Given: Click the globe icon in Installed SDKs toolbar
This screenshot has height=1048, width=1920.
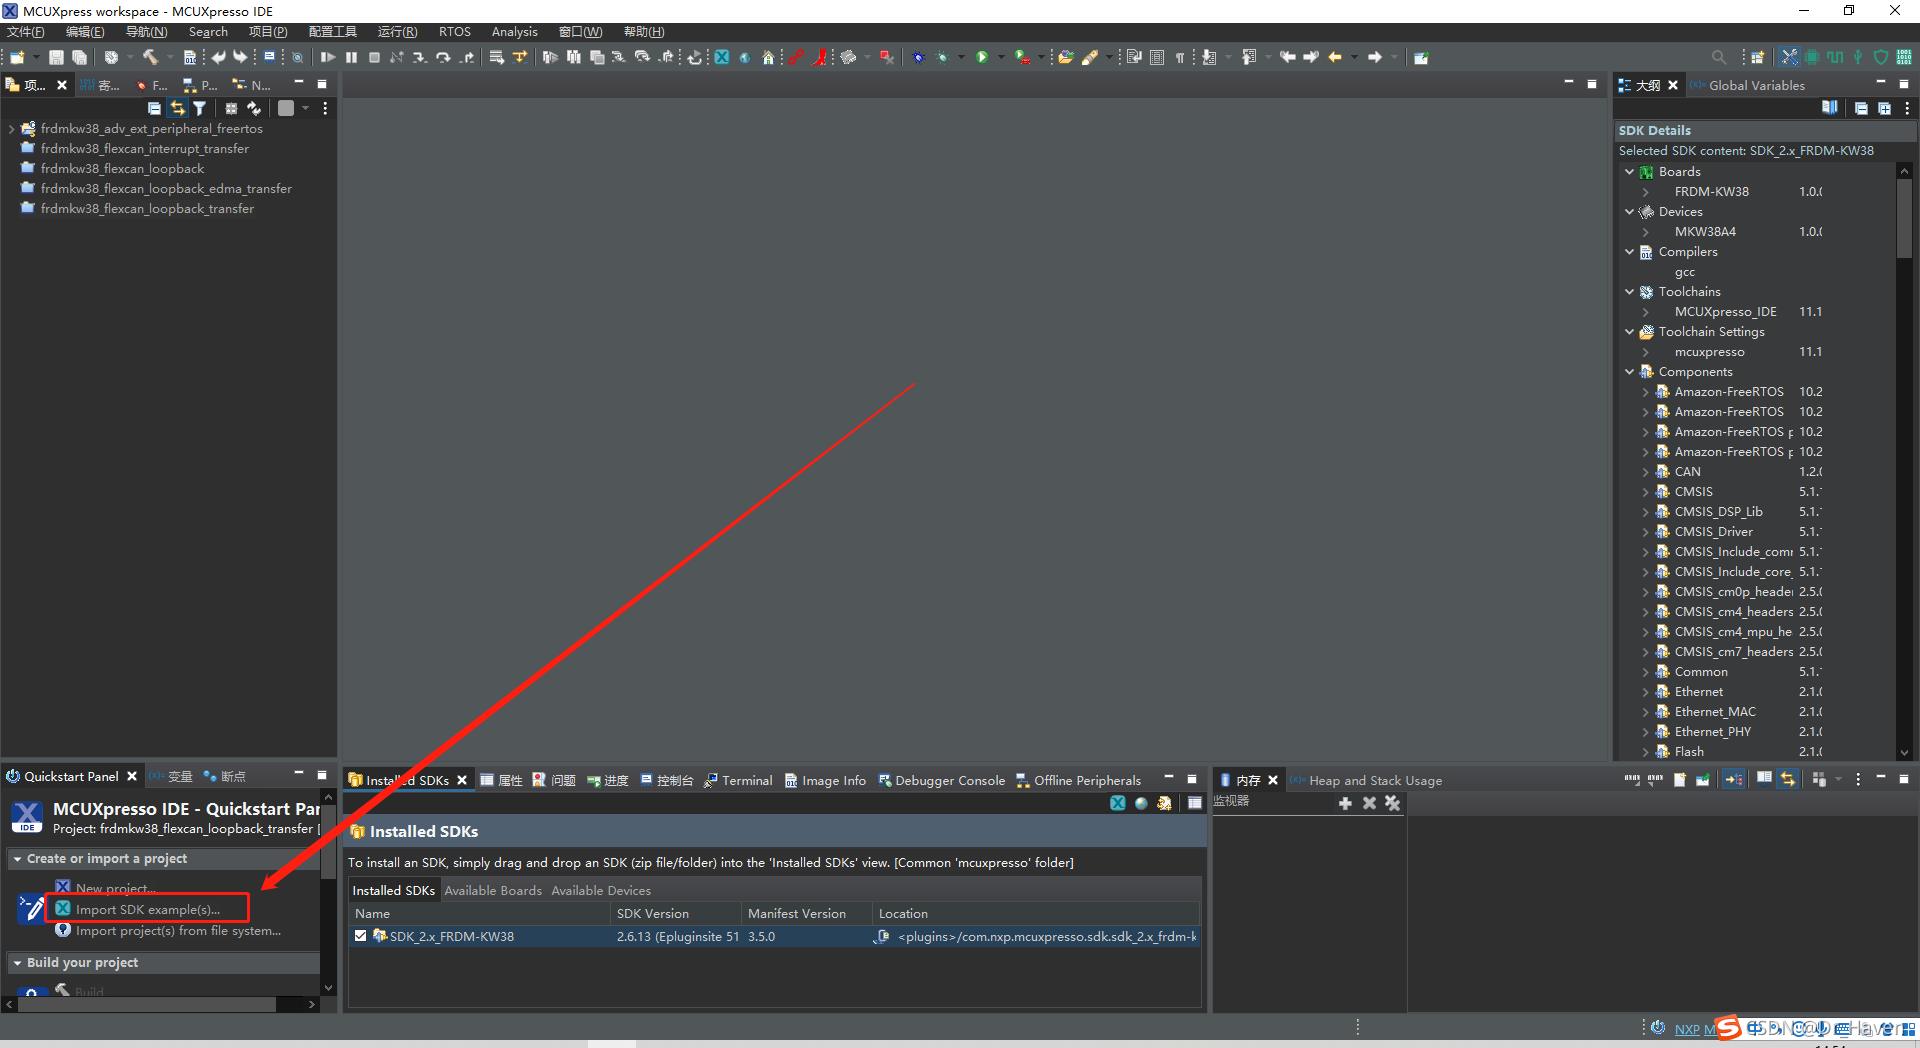Looking at the screenshot, I should 1141,803.
